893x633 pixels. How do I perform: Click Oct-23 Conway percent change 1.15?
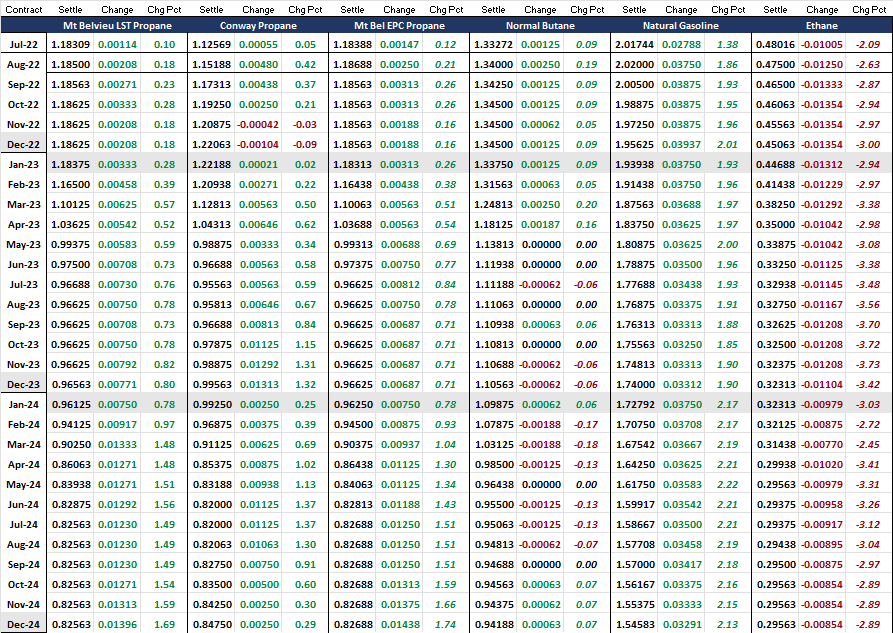(x=306, y=345)
